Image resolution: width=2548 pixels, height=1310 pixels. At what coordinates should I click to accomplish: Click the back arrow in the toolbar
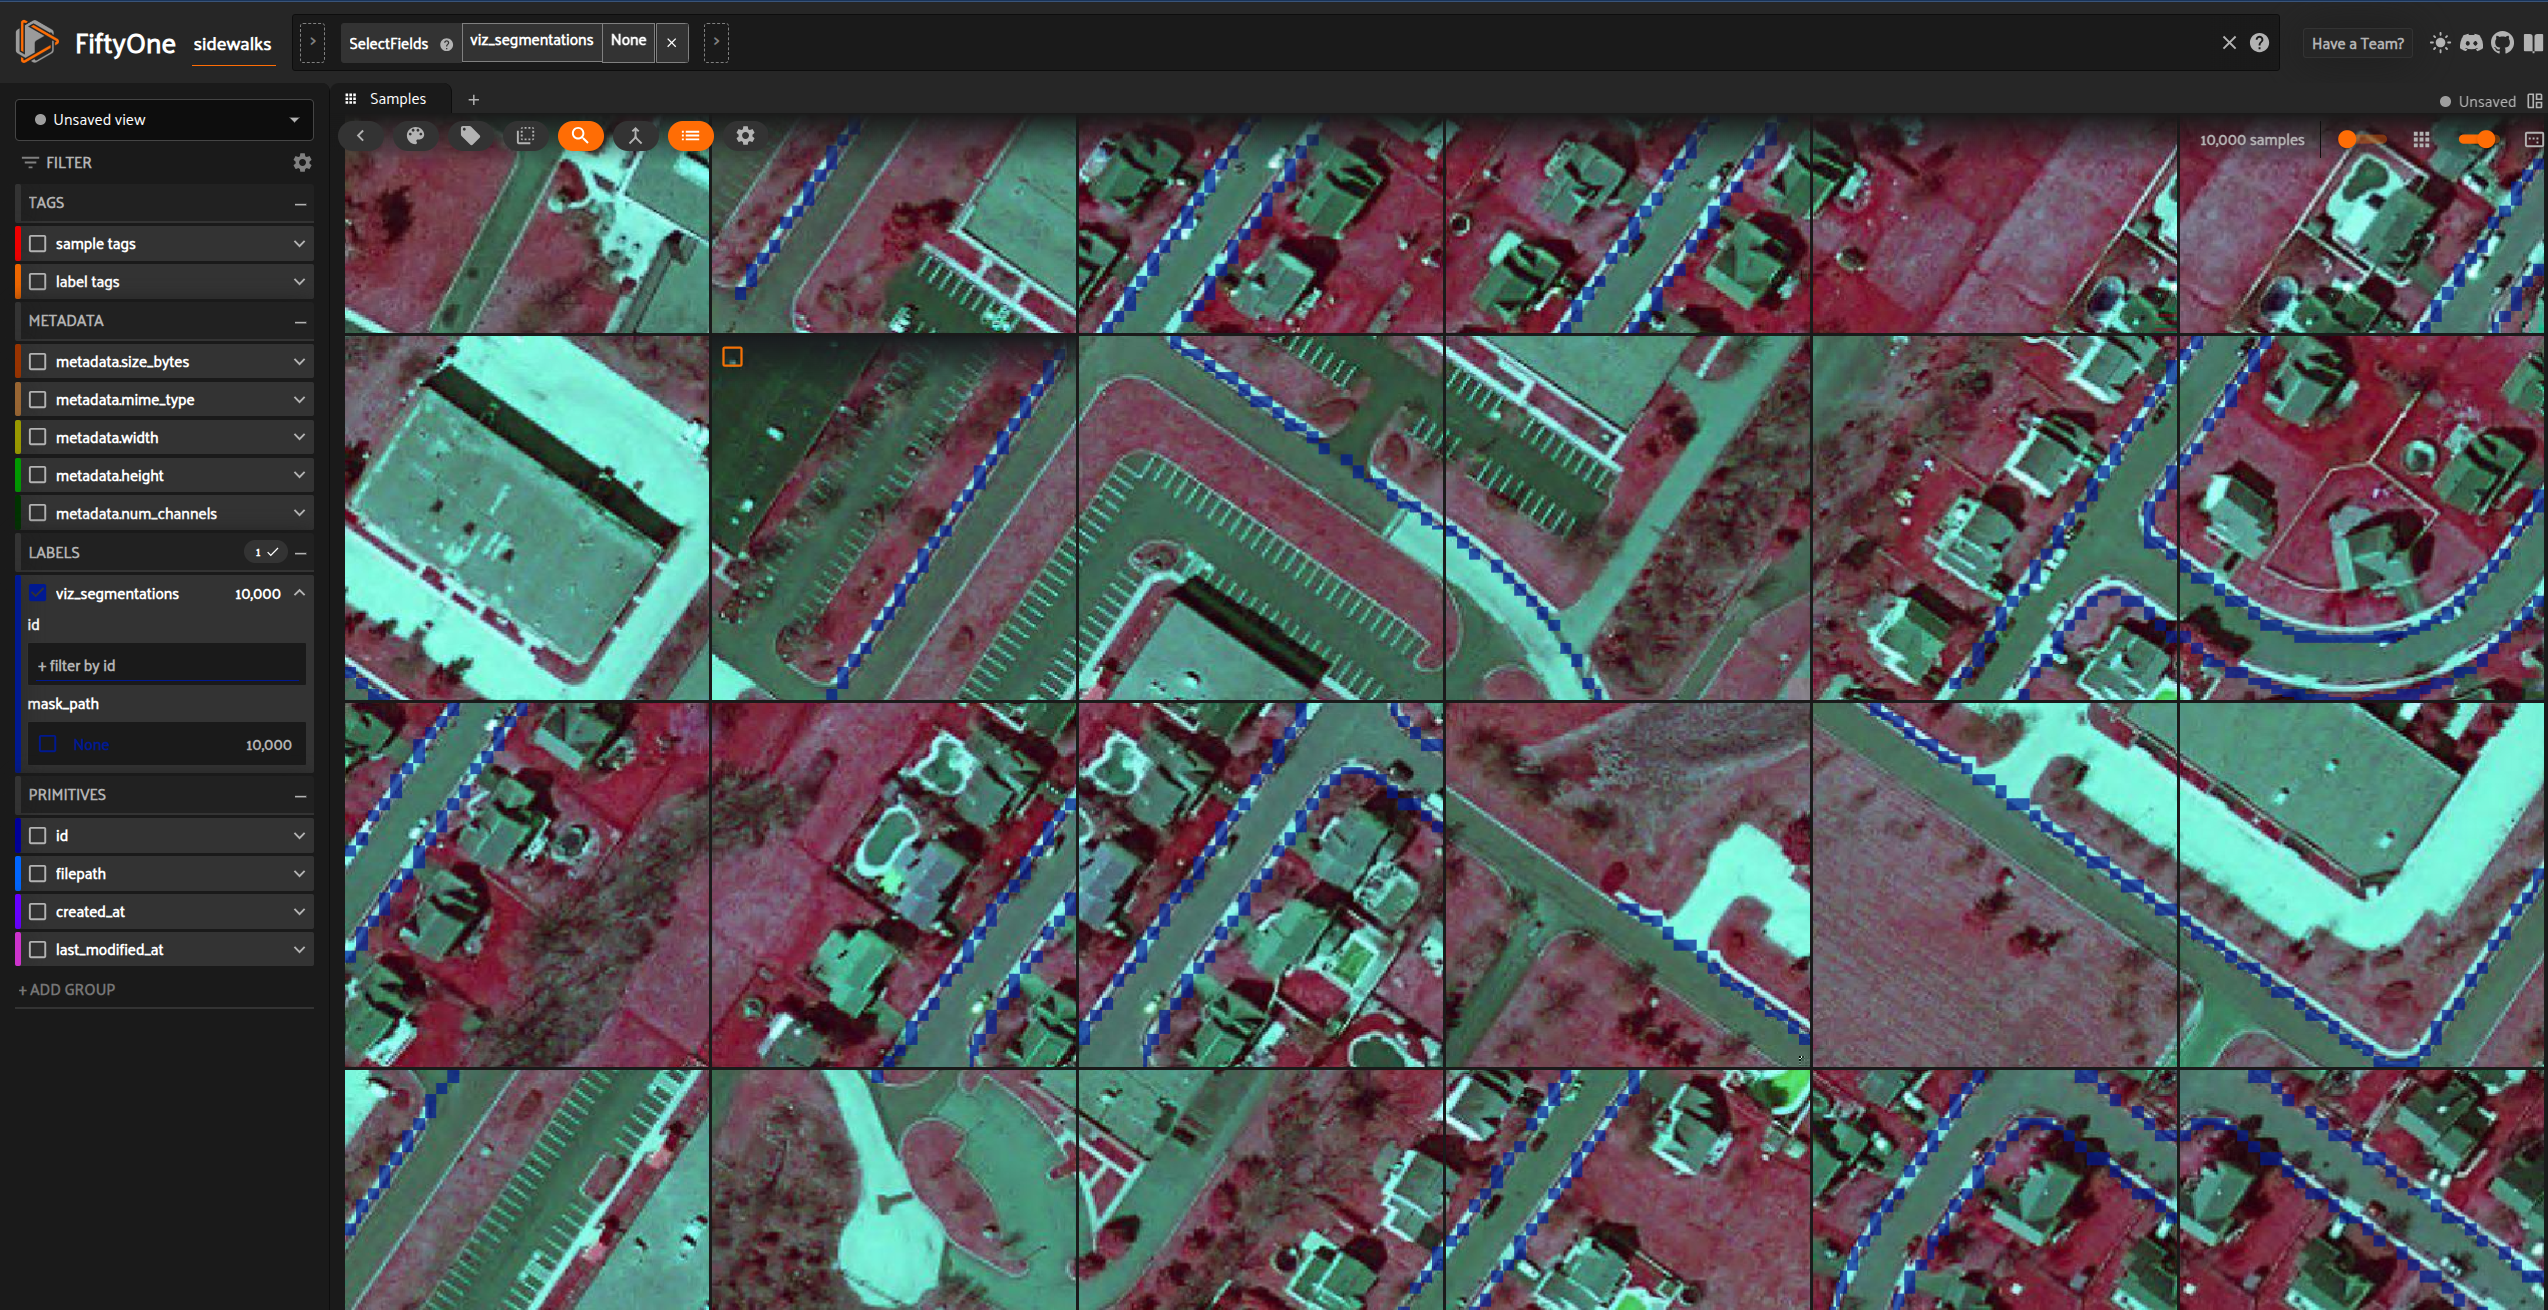(x=361, y=135)
